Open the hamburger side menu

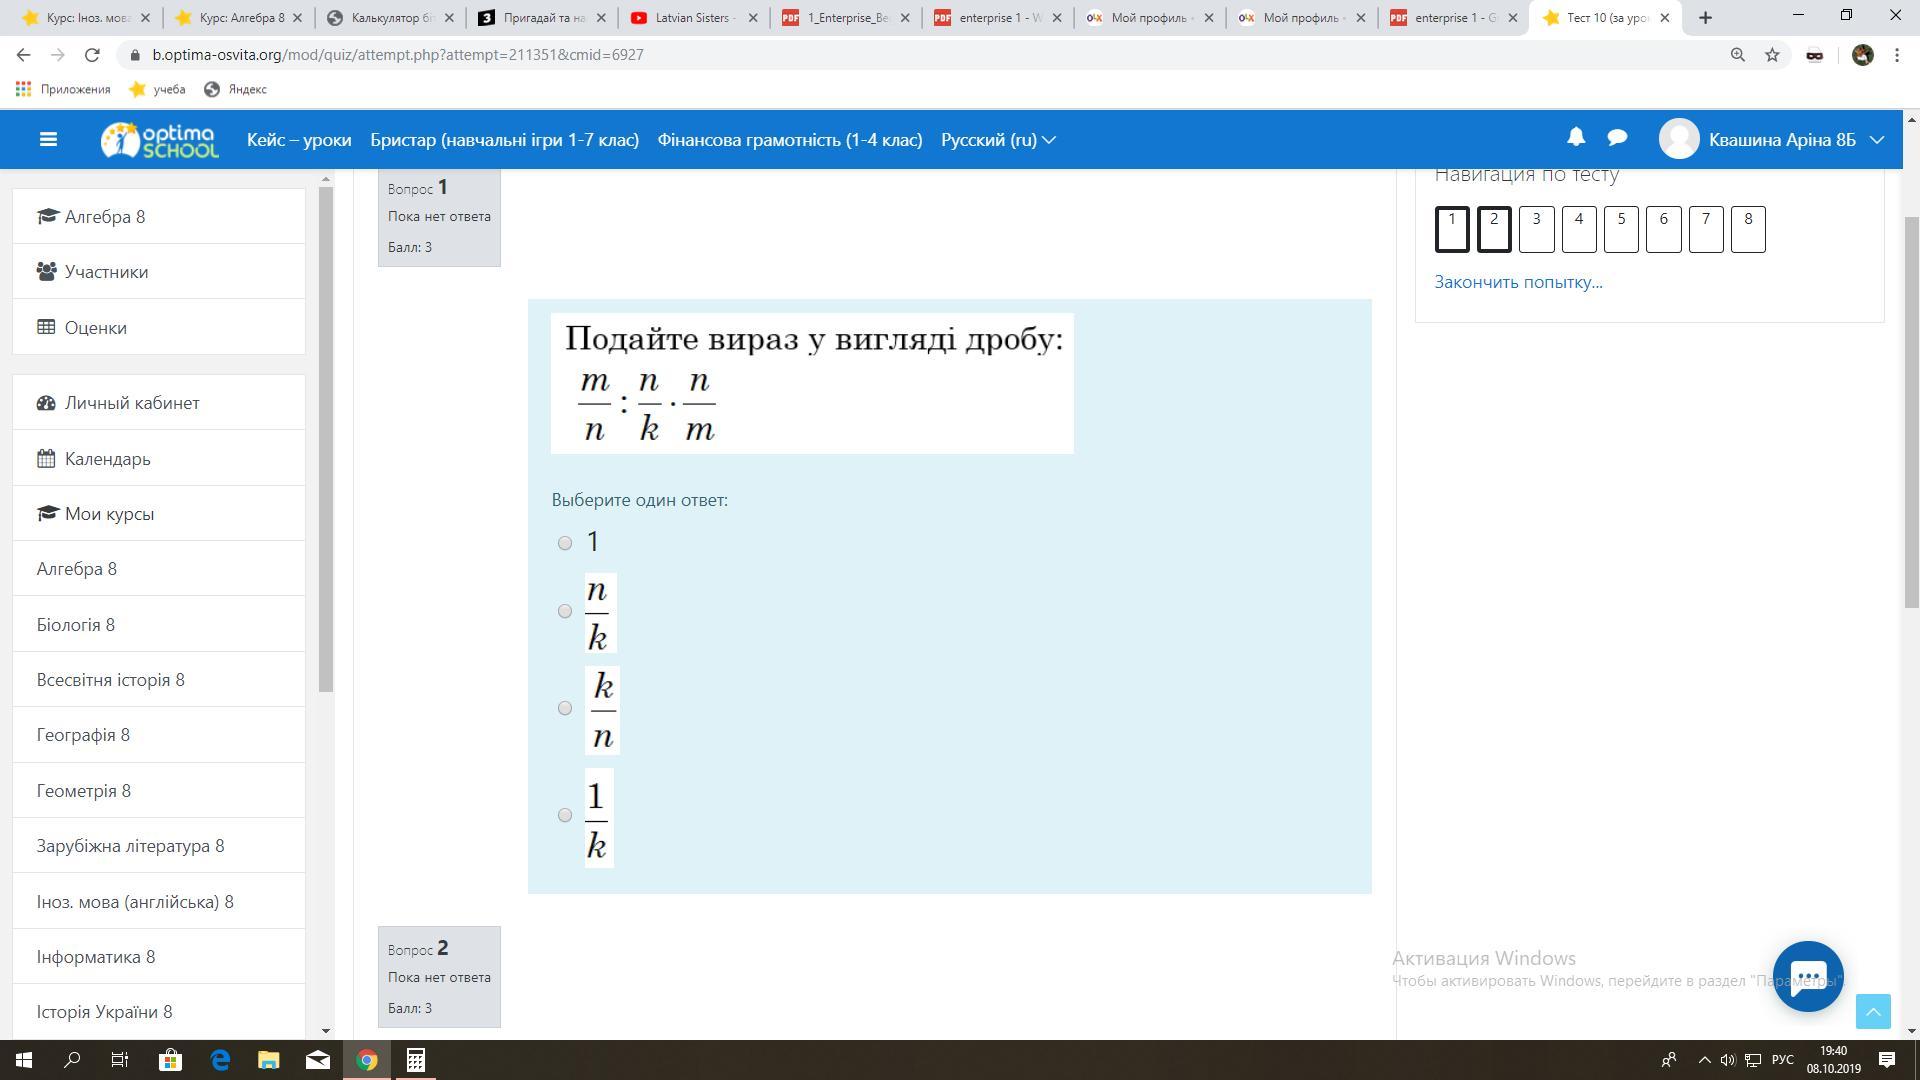coord(48,140)
